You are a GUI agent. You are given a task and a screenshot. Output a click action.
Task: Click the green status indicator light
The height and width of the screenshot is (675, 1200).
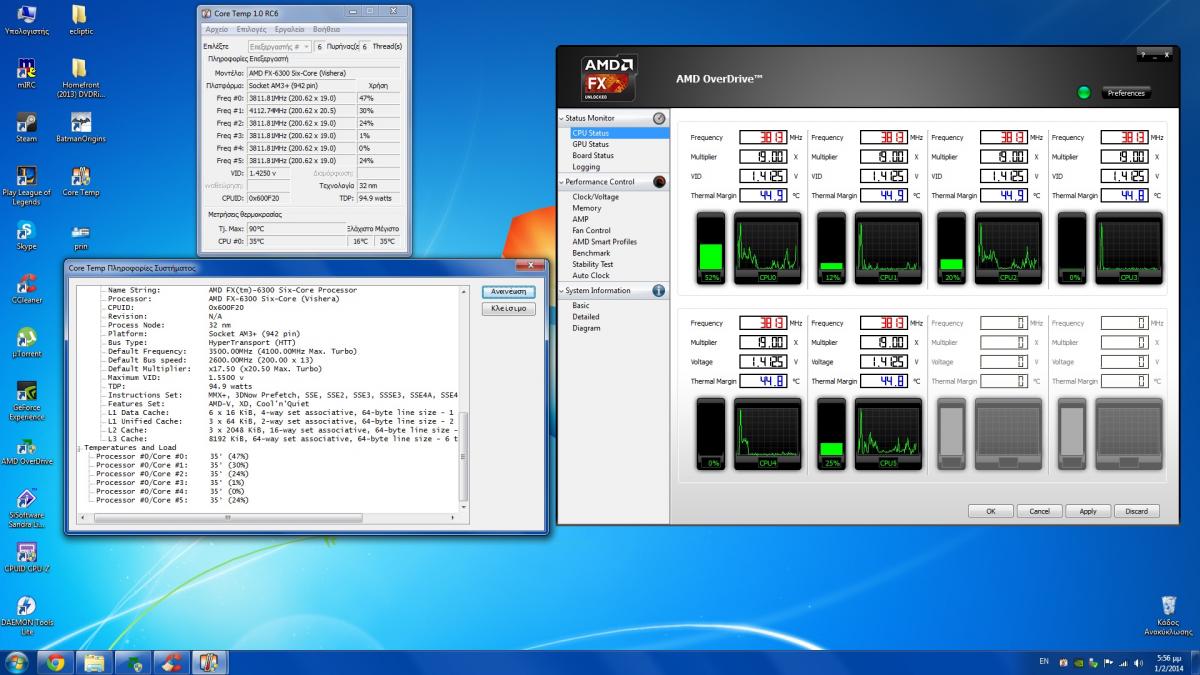coord(1084,93)
